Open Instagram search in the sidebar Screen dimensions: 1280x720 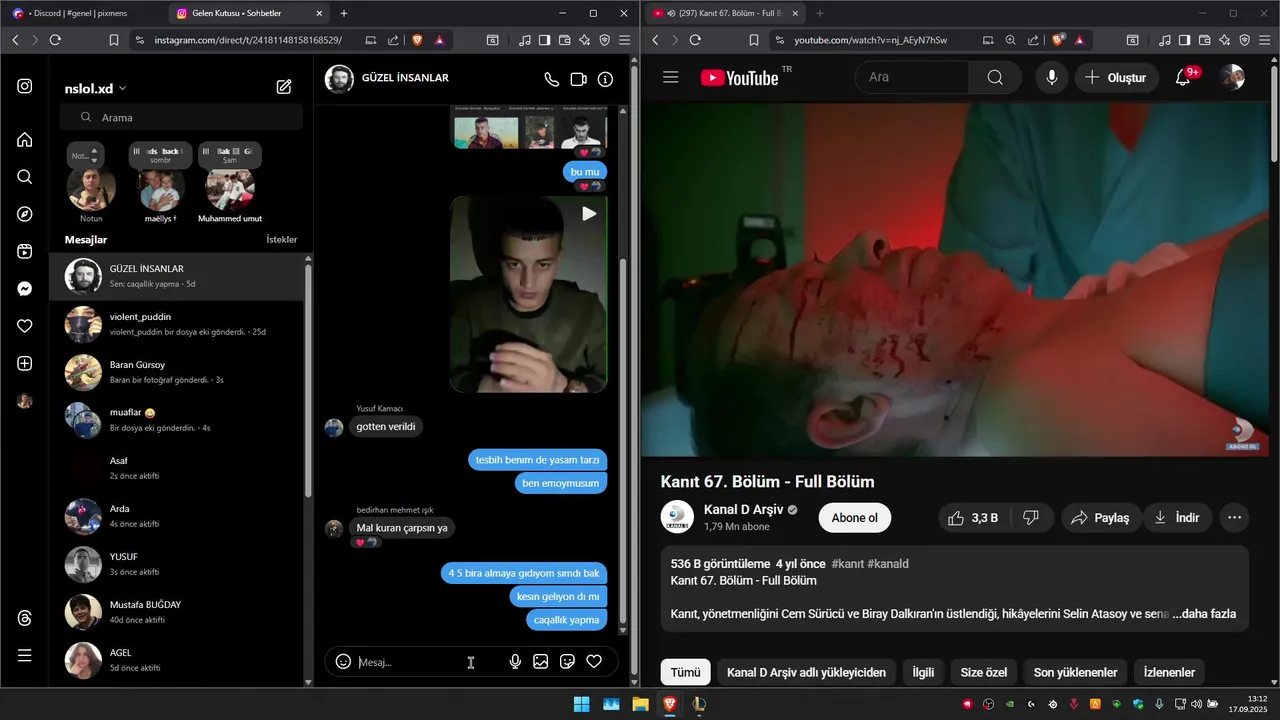pos(25,177)
